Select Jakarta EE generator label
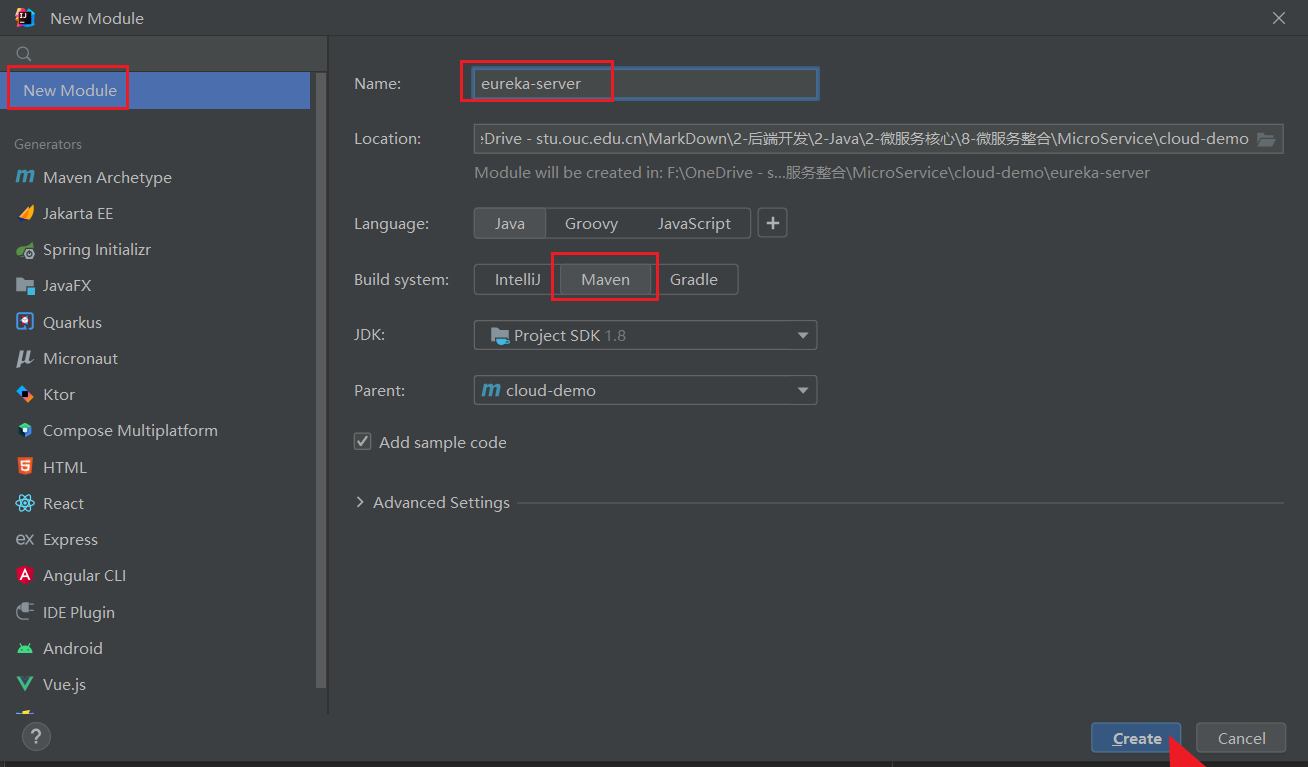 pos(78,213)
